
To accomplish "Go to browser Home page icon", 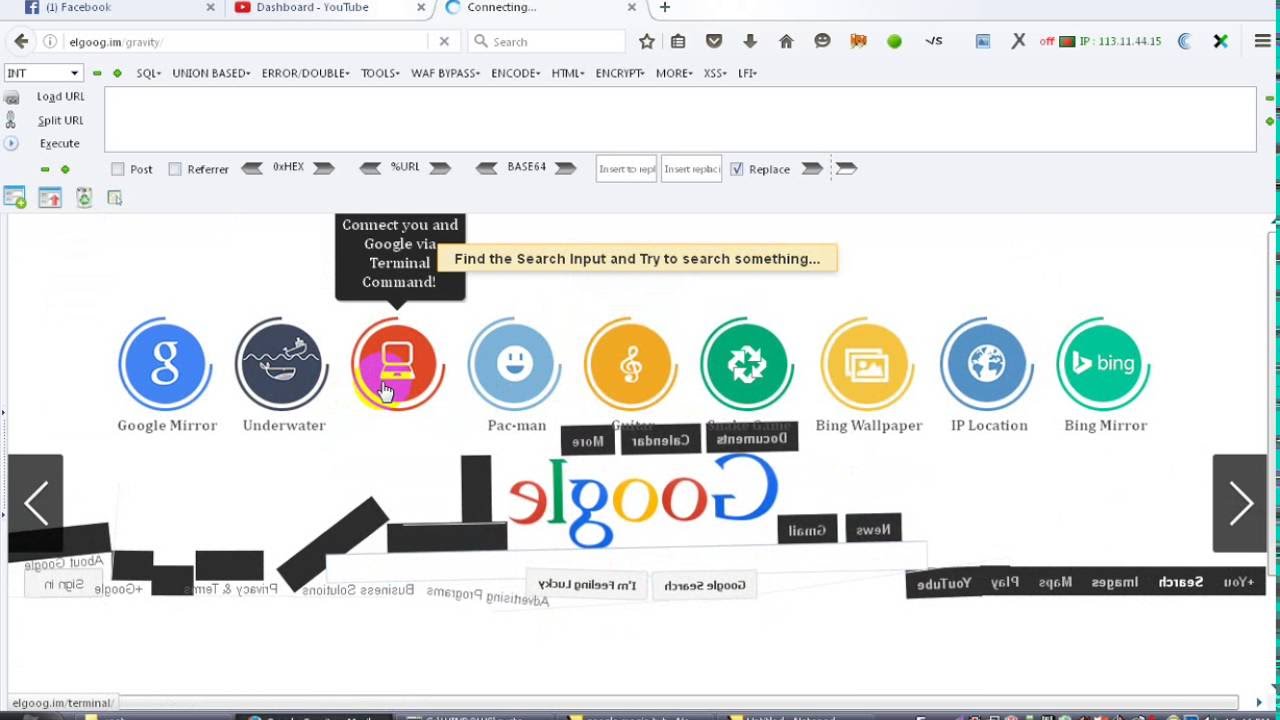I will click(786, 41).
